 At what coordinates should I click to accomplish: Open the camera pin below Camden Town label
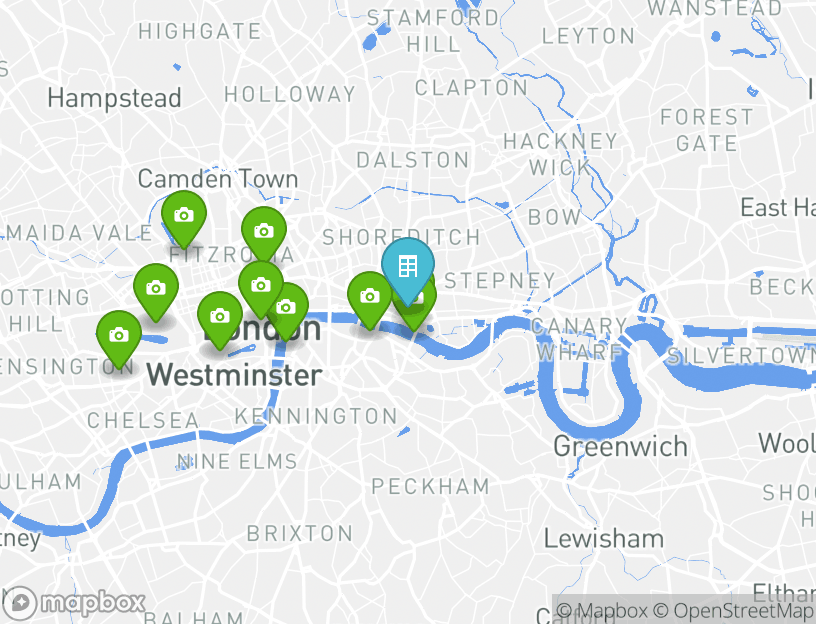tap(184, 217)
